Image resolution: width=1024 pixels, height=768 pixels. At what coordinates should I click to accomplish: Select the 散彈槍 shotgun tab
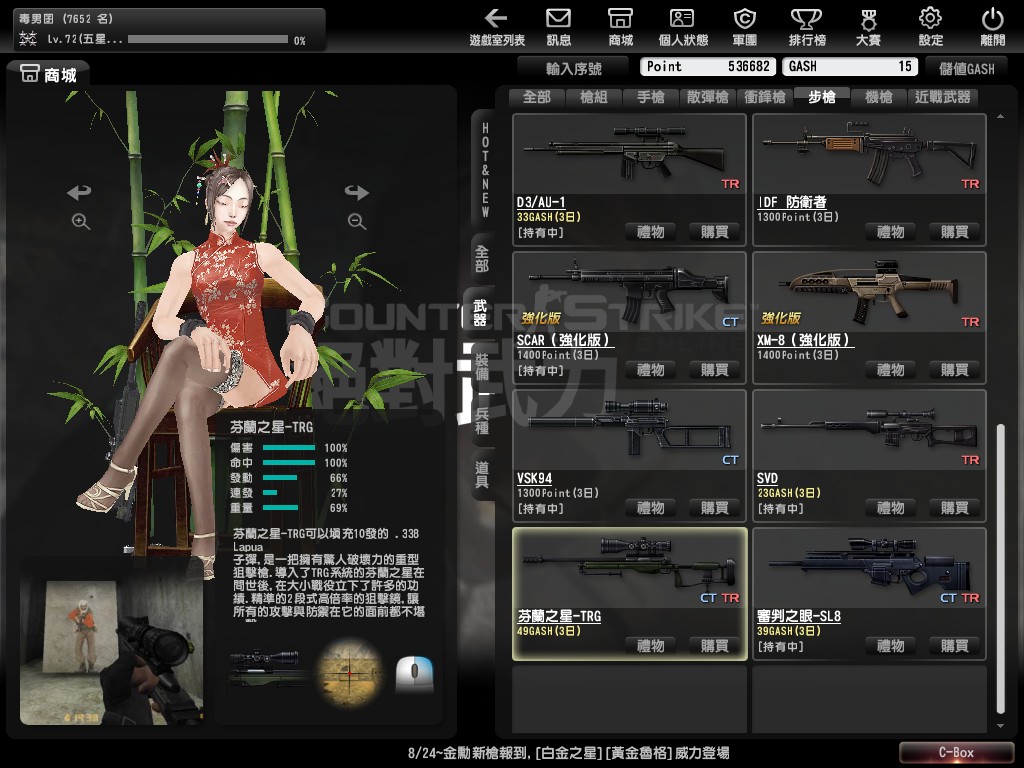(707, 97)
